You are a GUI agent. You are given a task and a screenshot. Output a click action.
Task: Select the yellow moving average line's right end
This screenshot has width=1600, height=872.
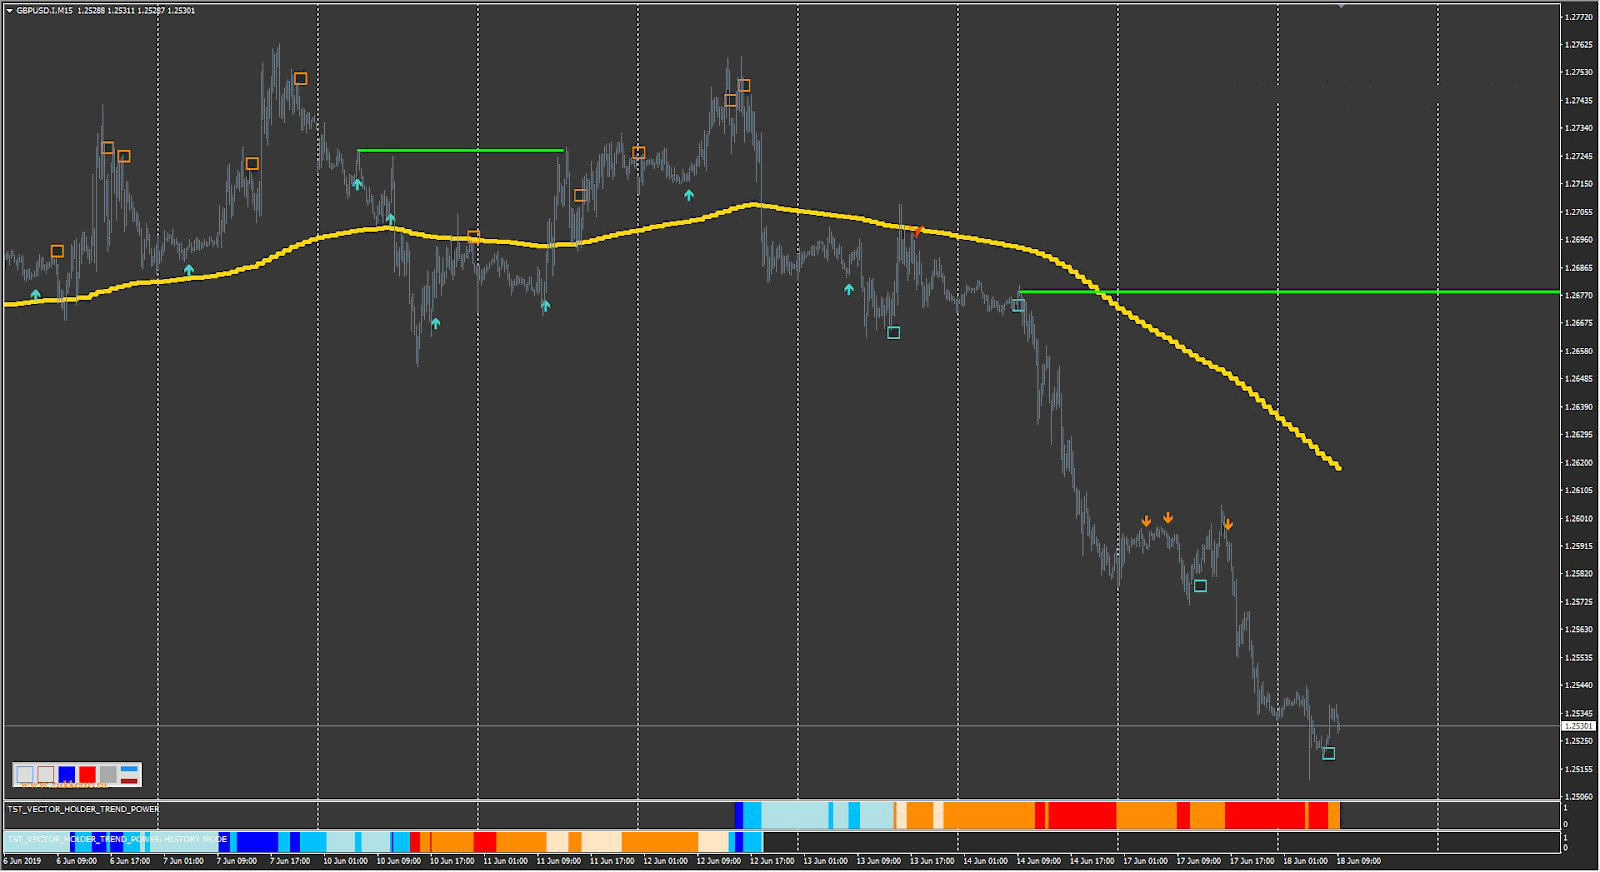click(x=1337, y=466)
